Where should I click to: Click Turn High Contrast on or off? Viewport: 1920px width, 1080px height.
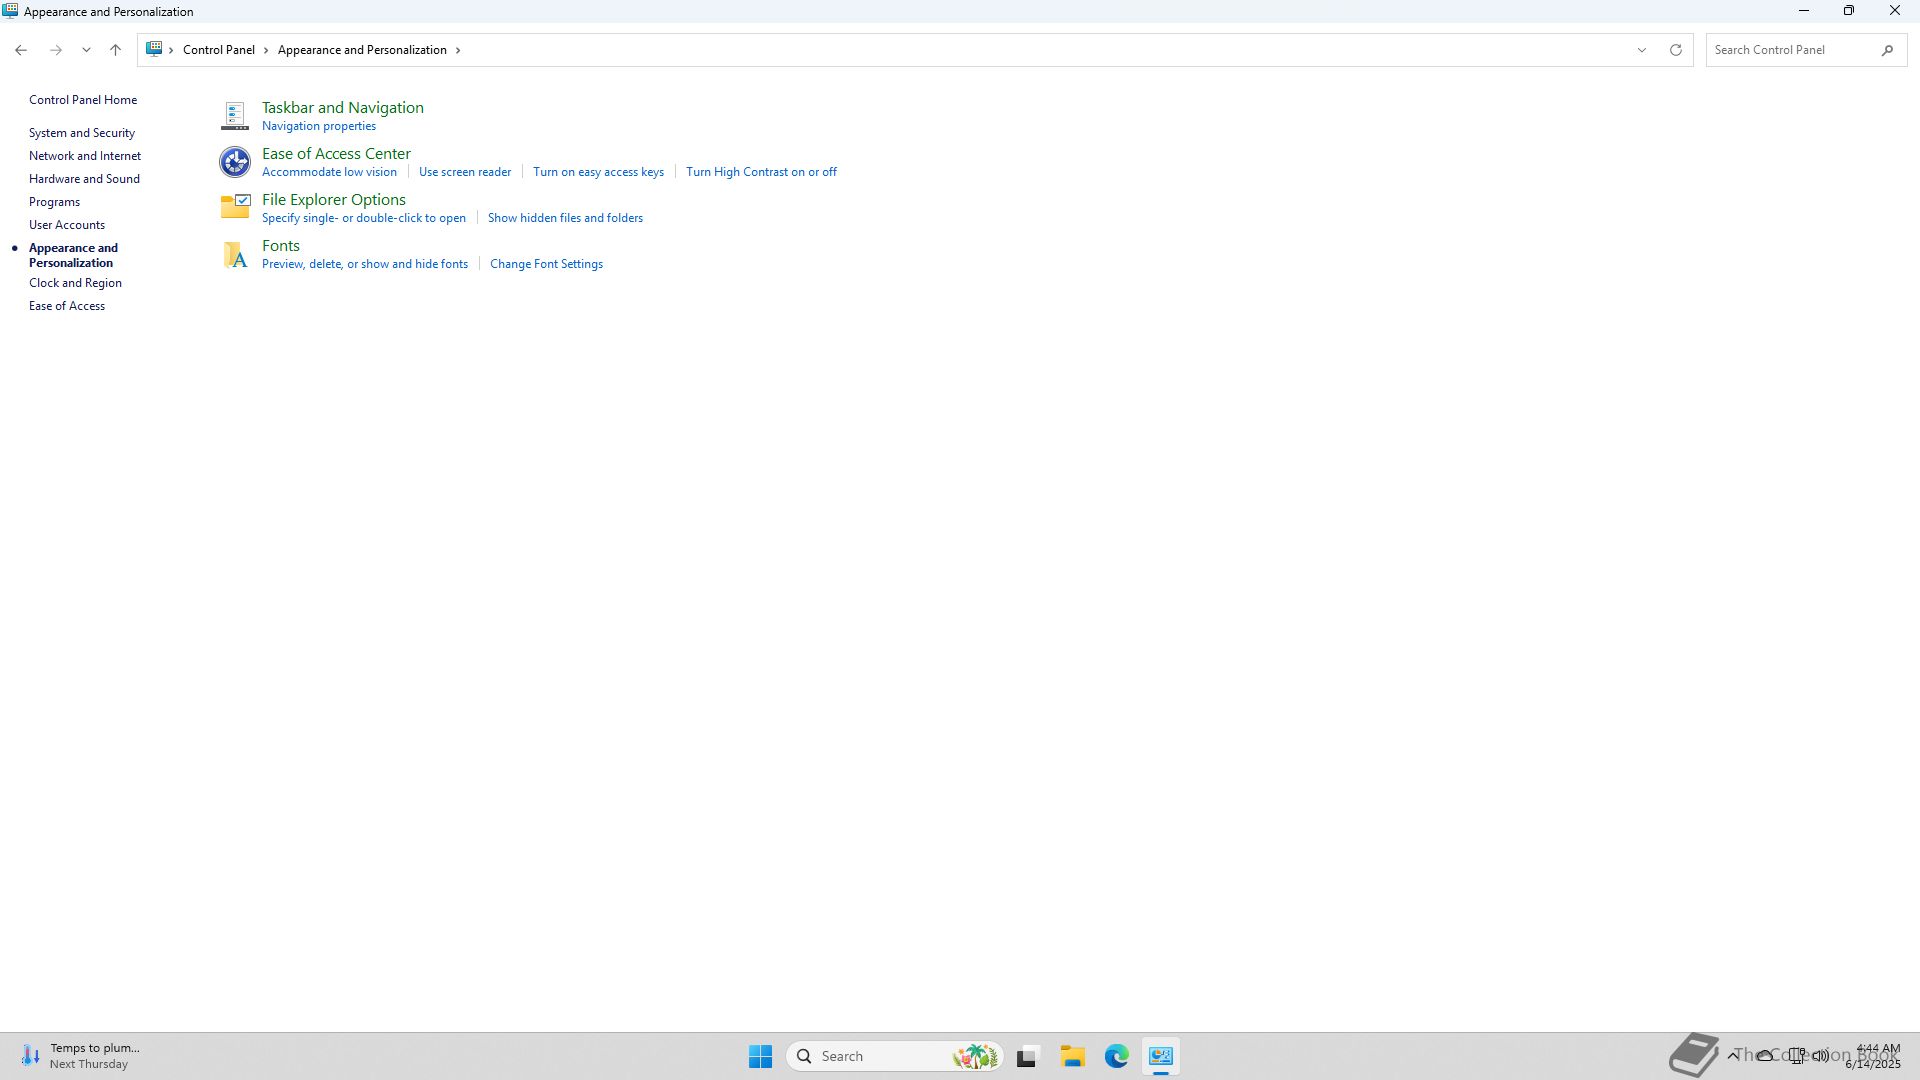[761, 172]
